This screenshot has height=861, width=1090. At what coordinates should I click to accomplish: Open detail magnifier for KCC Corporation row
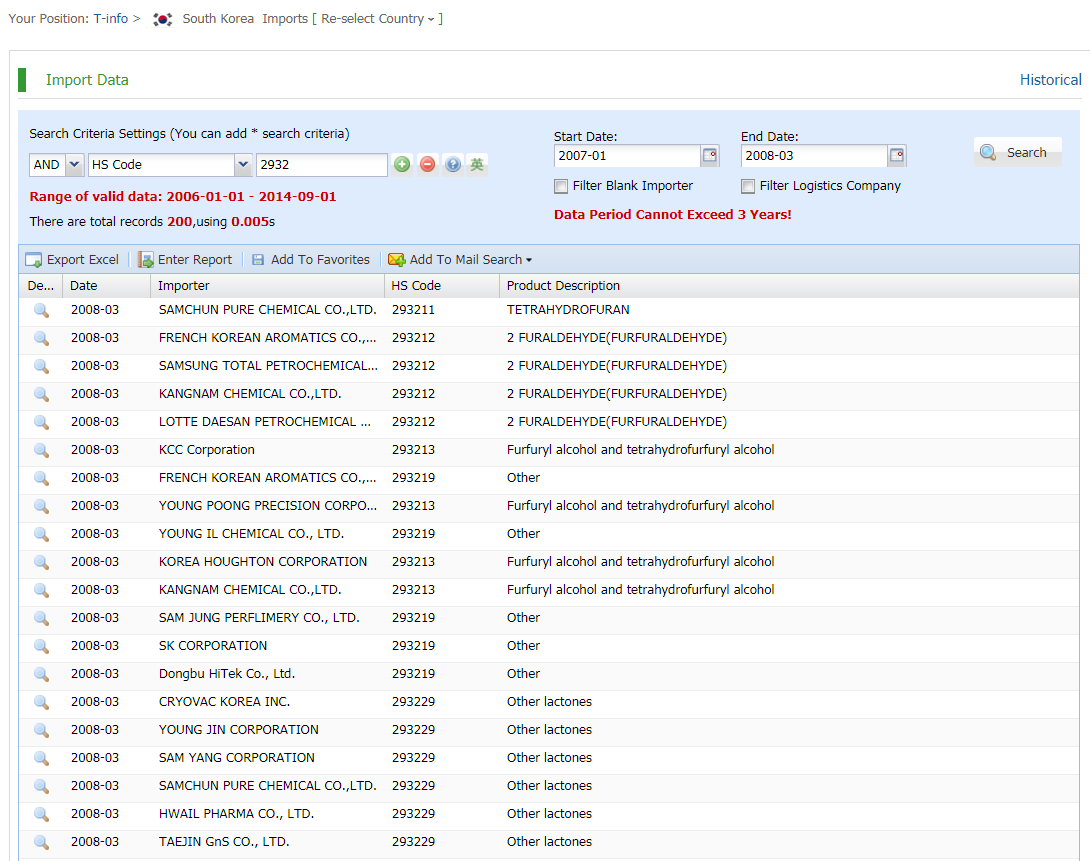pyautogui.click(x=41, y=450)
